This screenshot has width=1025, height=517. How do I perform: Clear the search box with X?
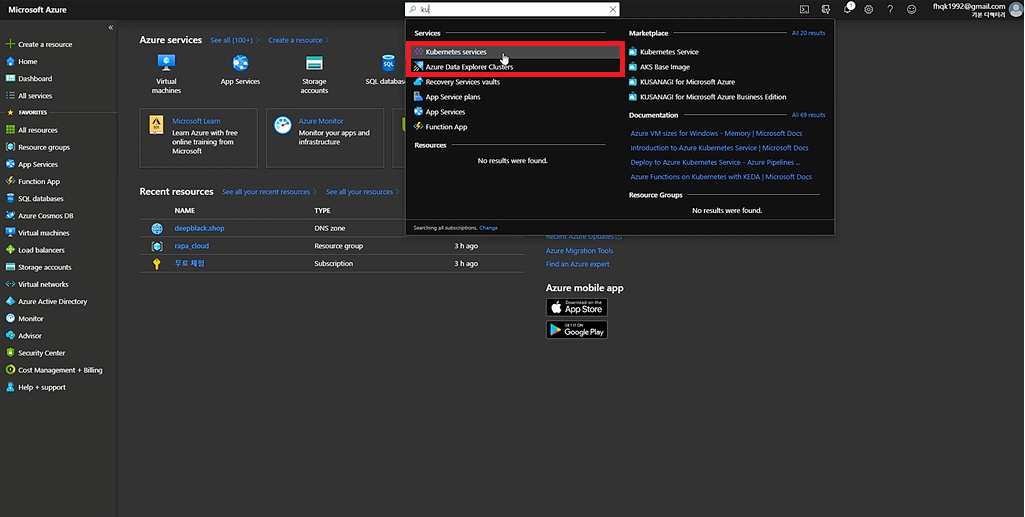613,9
